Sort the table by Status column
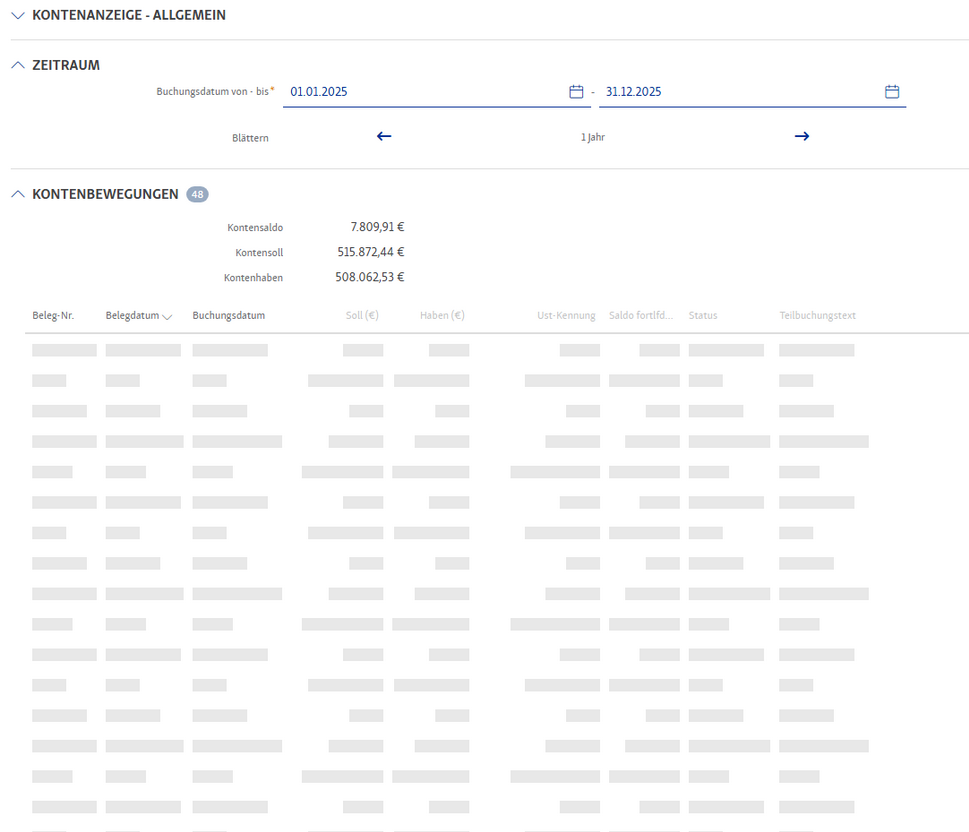969x832 pixels. point(703,316)
